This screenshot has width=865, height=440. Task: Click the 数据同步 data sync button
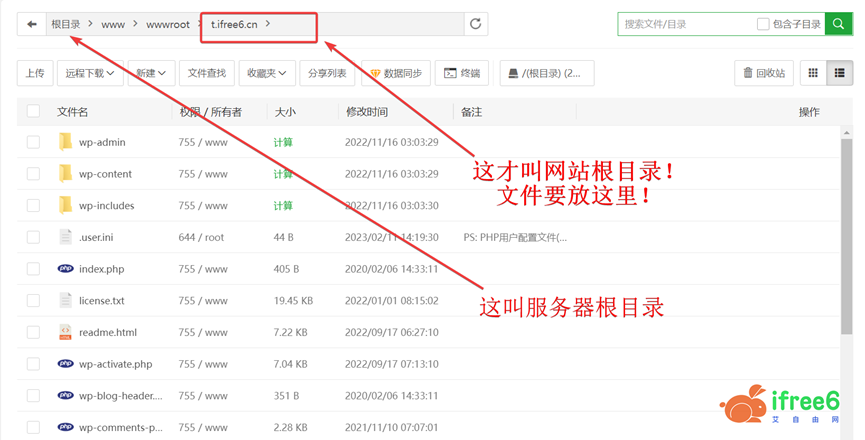[395, 73]
